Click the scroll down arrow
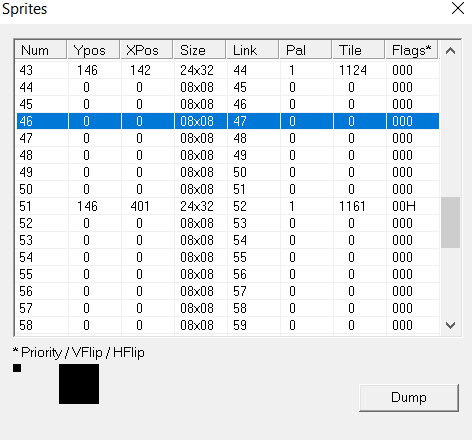Image resolution: width=472 pixels, height=440 pixels. coord(450,325)
